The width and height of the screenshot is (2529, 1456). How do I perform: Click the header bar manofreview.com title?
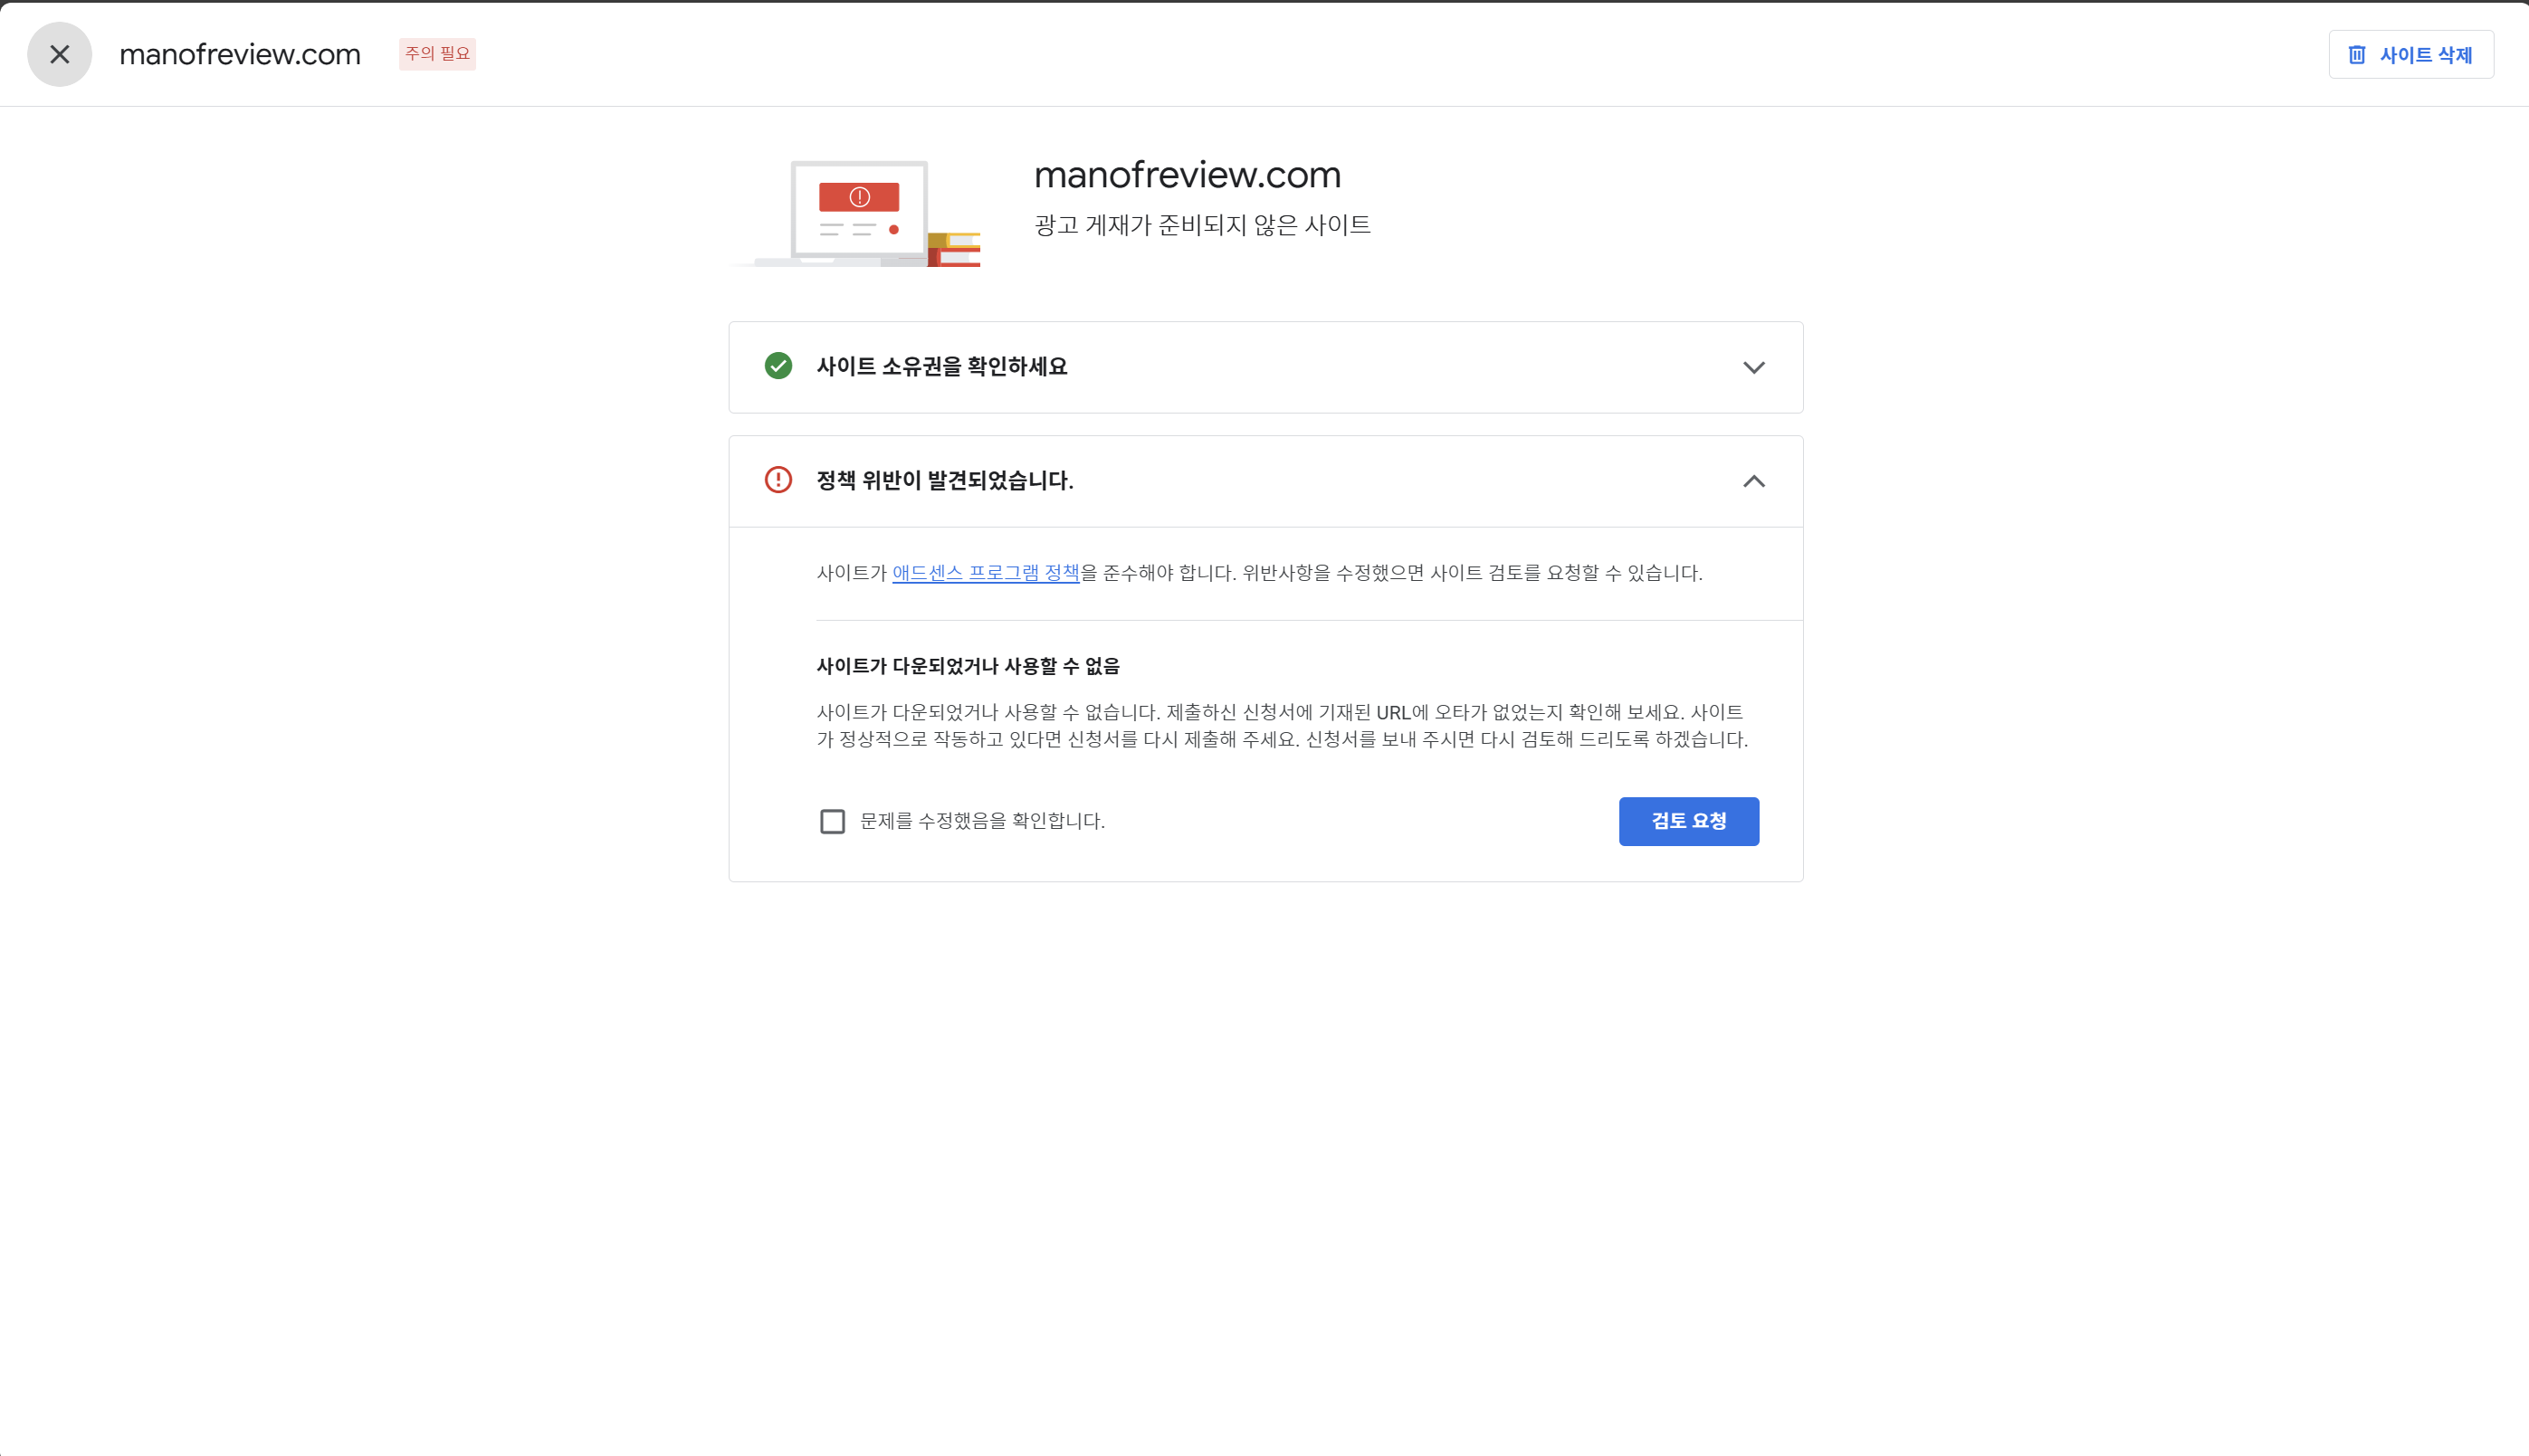240,55
